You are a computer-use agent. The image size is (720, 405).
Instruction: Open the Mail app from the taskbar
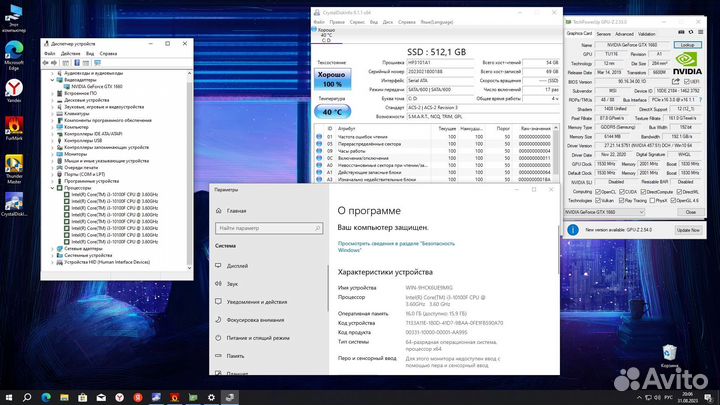pos(101,397)
